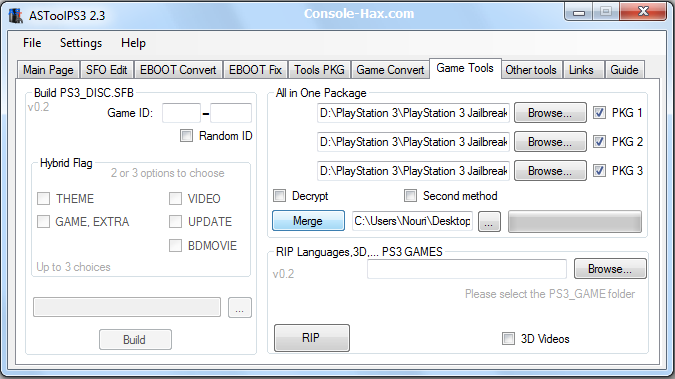Click Browse for PKG 2
This screenshot has width=675, height=379.
click(x=550, y=142)
